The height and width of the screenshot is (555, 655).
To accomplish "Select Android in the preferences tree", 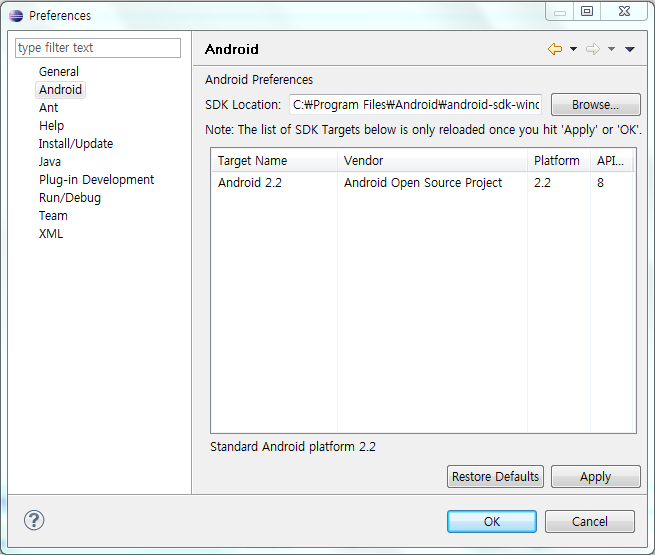I will click(61, 89).
